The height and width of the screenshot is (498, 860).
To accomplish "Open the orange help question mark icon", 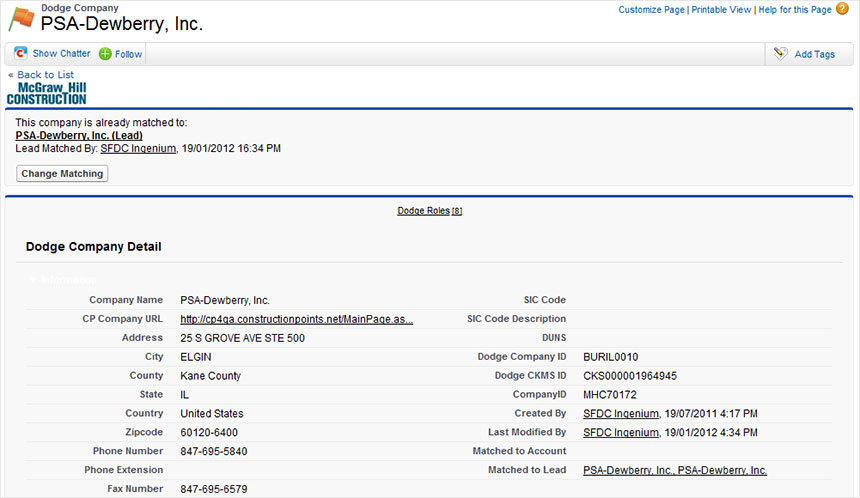I will (842, 9).
